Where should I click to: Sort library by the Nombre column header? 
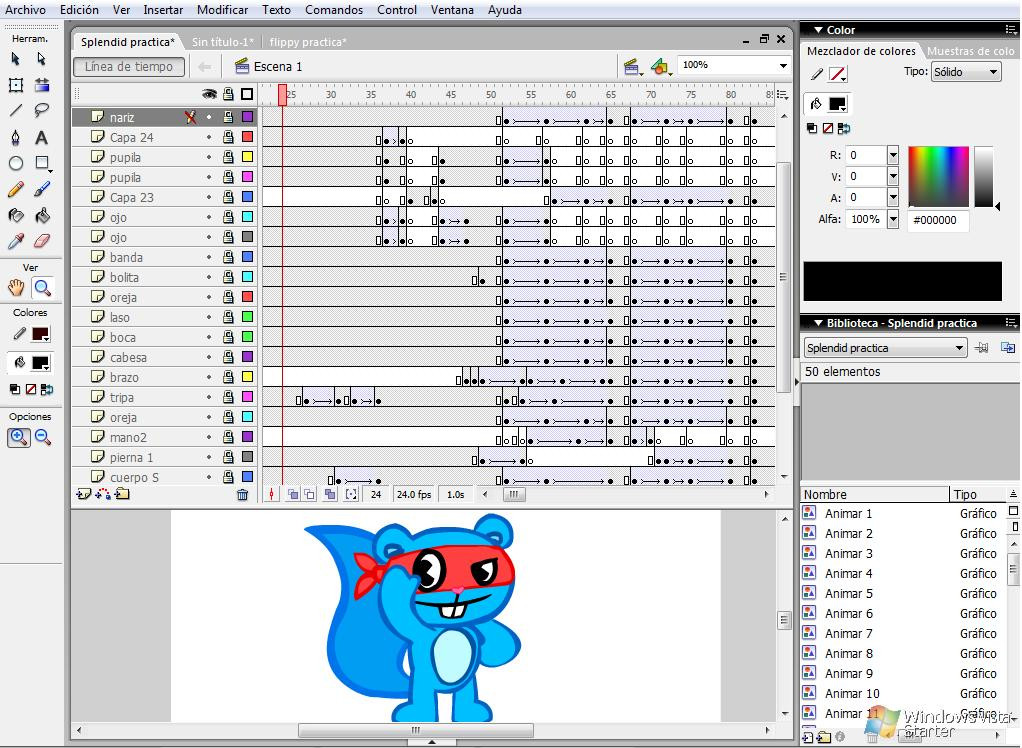point(875,495)
